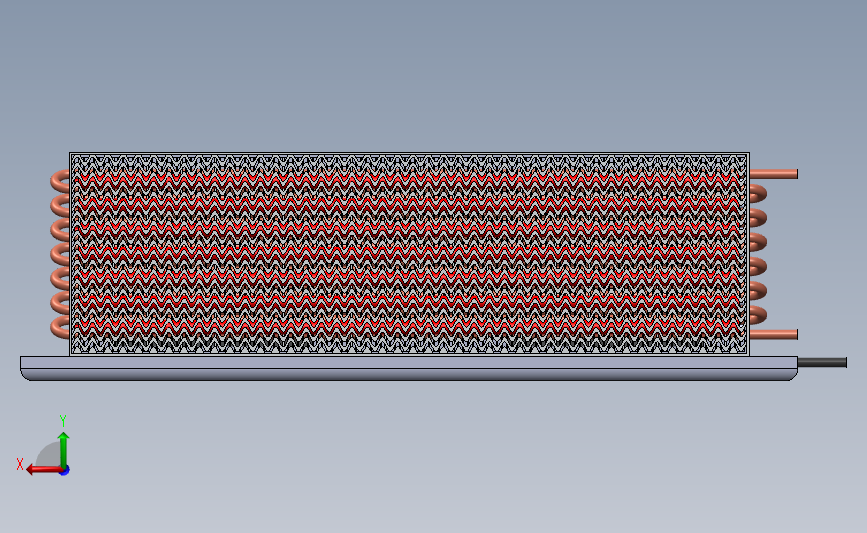Select the bottom copper U-bend on the left side

[60, 327]
